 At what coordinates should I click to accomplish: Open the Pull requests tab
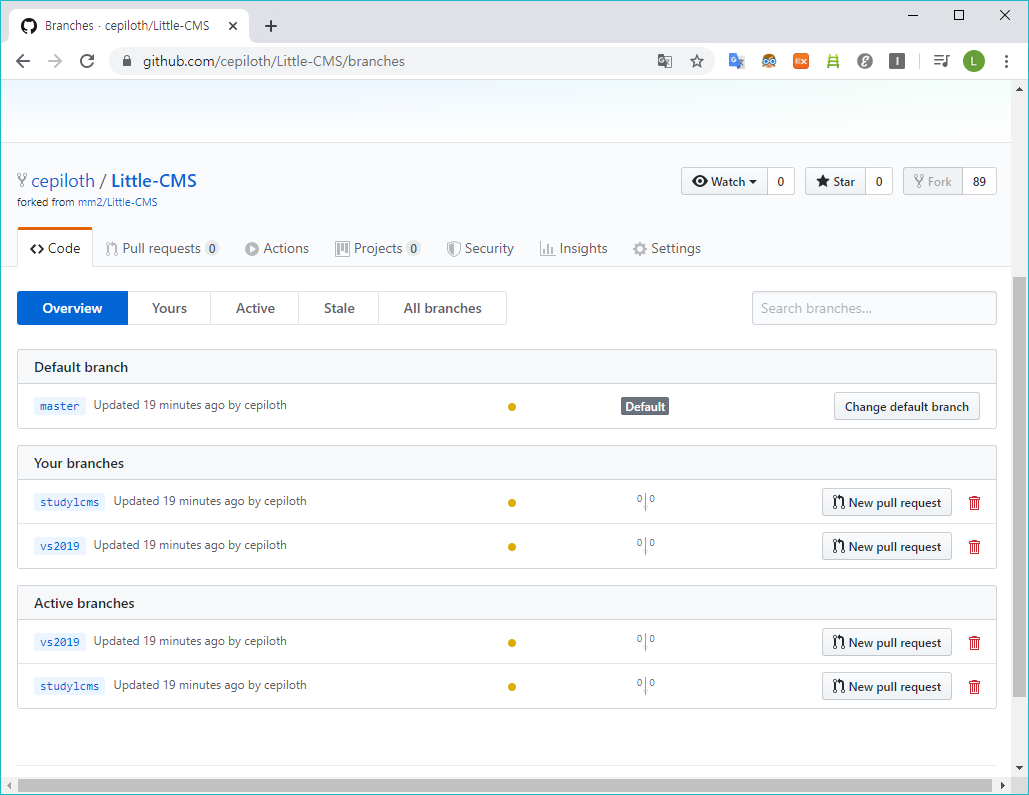click(x=161, y=248)
